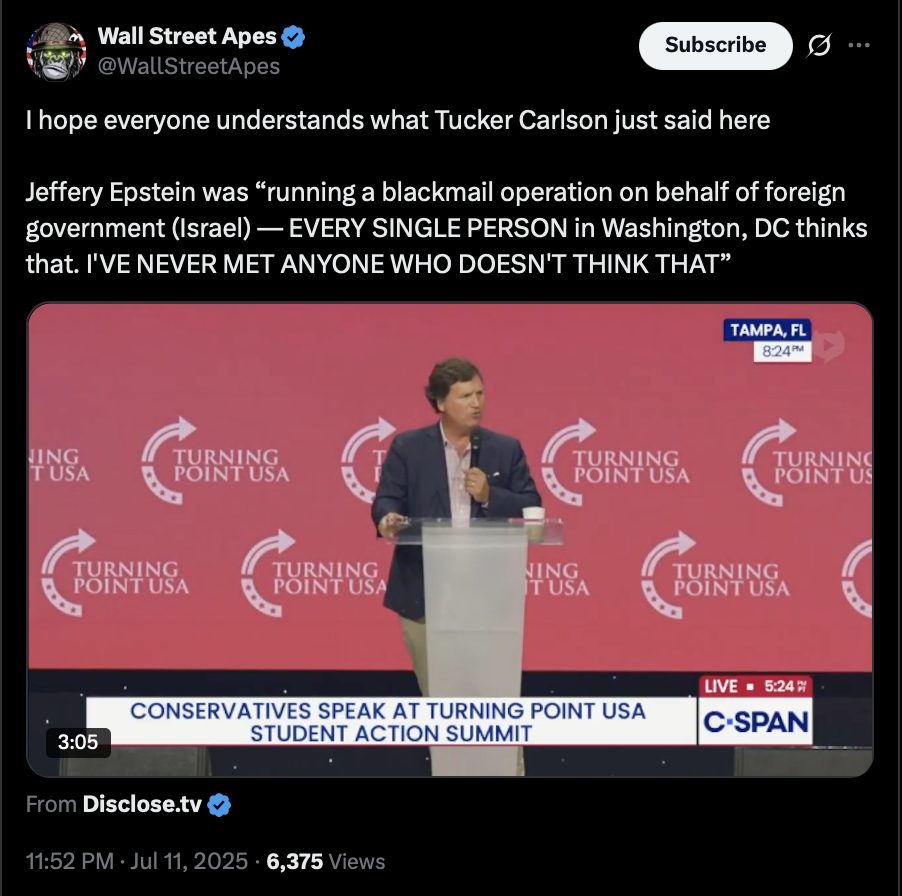Image resolution: width=902 pixels, height=896 pixels.
Task: Play the Tucker Carlson video
Action: coord(450,539)
